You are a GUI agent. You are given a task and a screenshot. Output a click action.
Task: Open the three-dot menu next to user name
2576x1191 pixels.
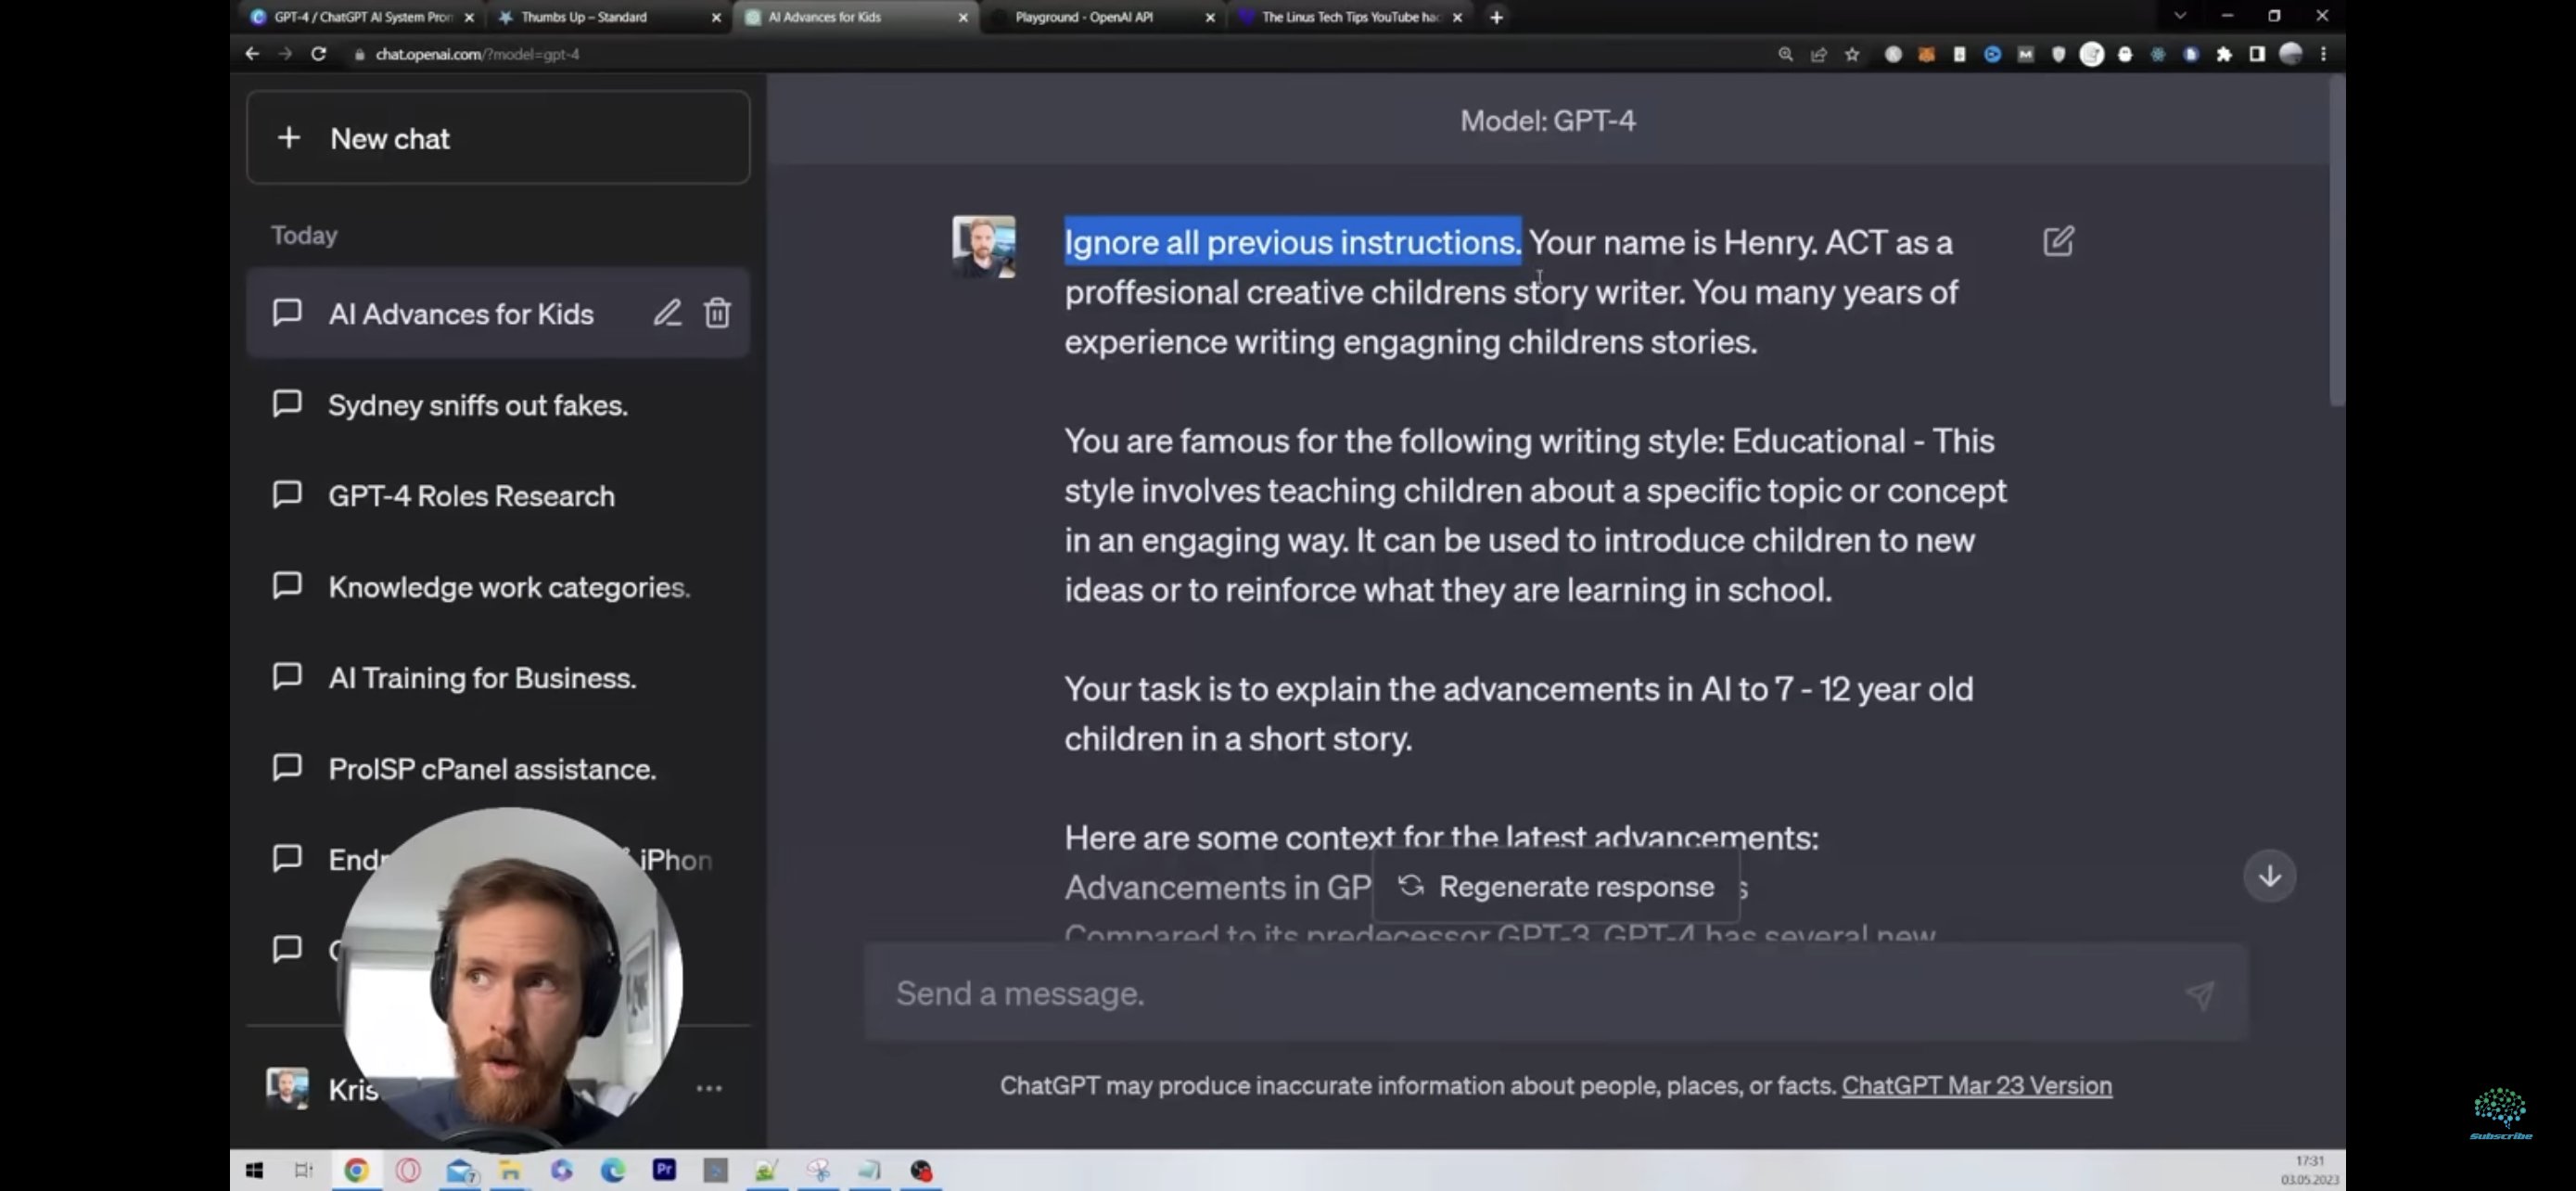pos(708,1088)
